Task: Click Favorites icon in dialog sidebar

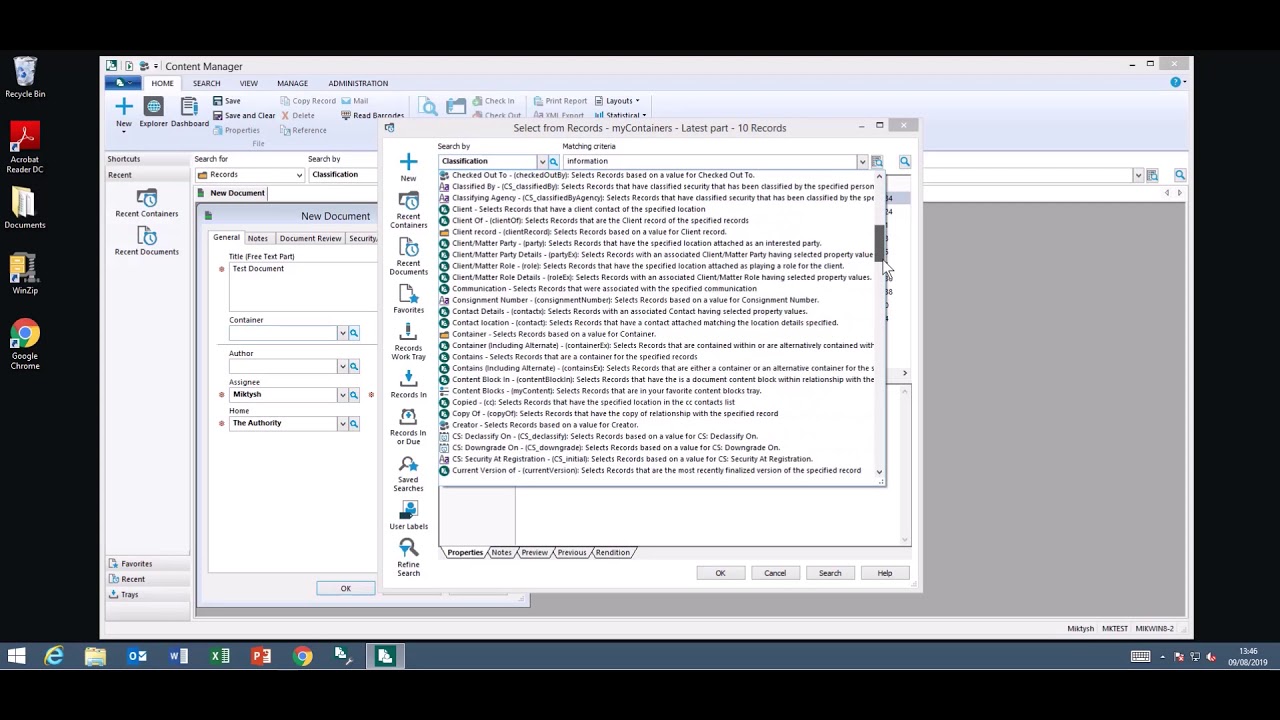Action: 408,298
